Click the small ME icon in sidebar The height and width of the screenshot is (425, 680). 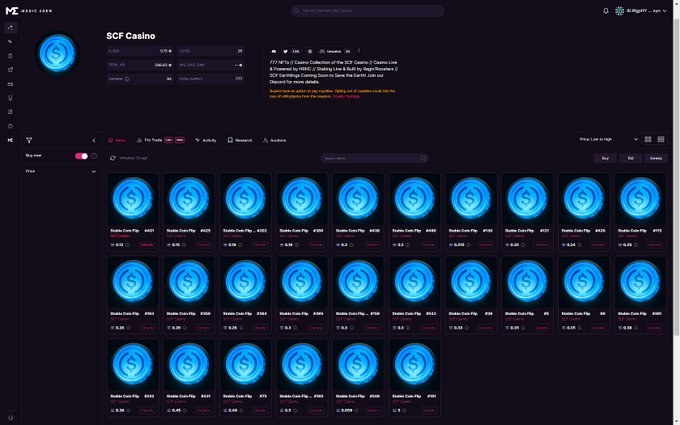click(x=10, y=140)
